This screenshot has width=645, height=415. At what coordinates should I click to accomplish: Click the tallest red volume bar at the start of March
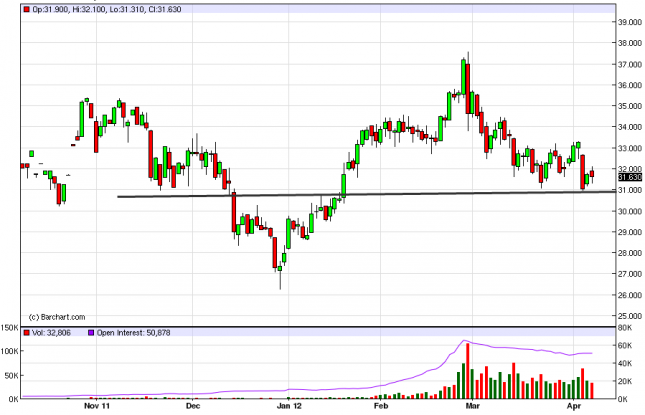pos(468,371)
